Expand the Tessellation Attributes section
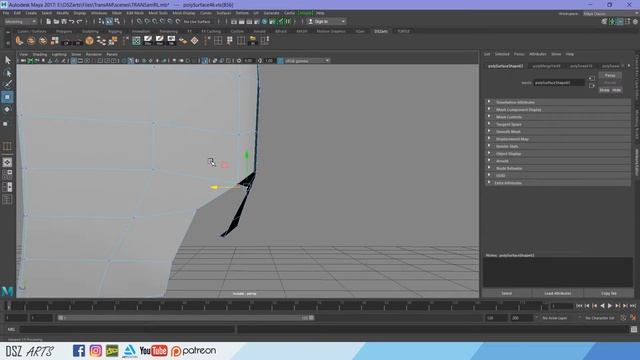Screen dimensions: 640x360 557,102
